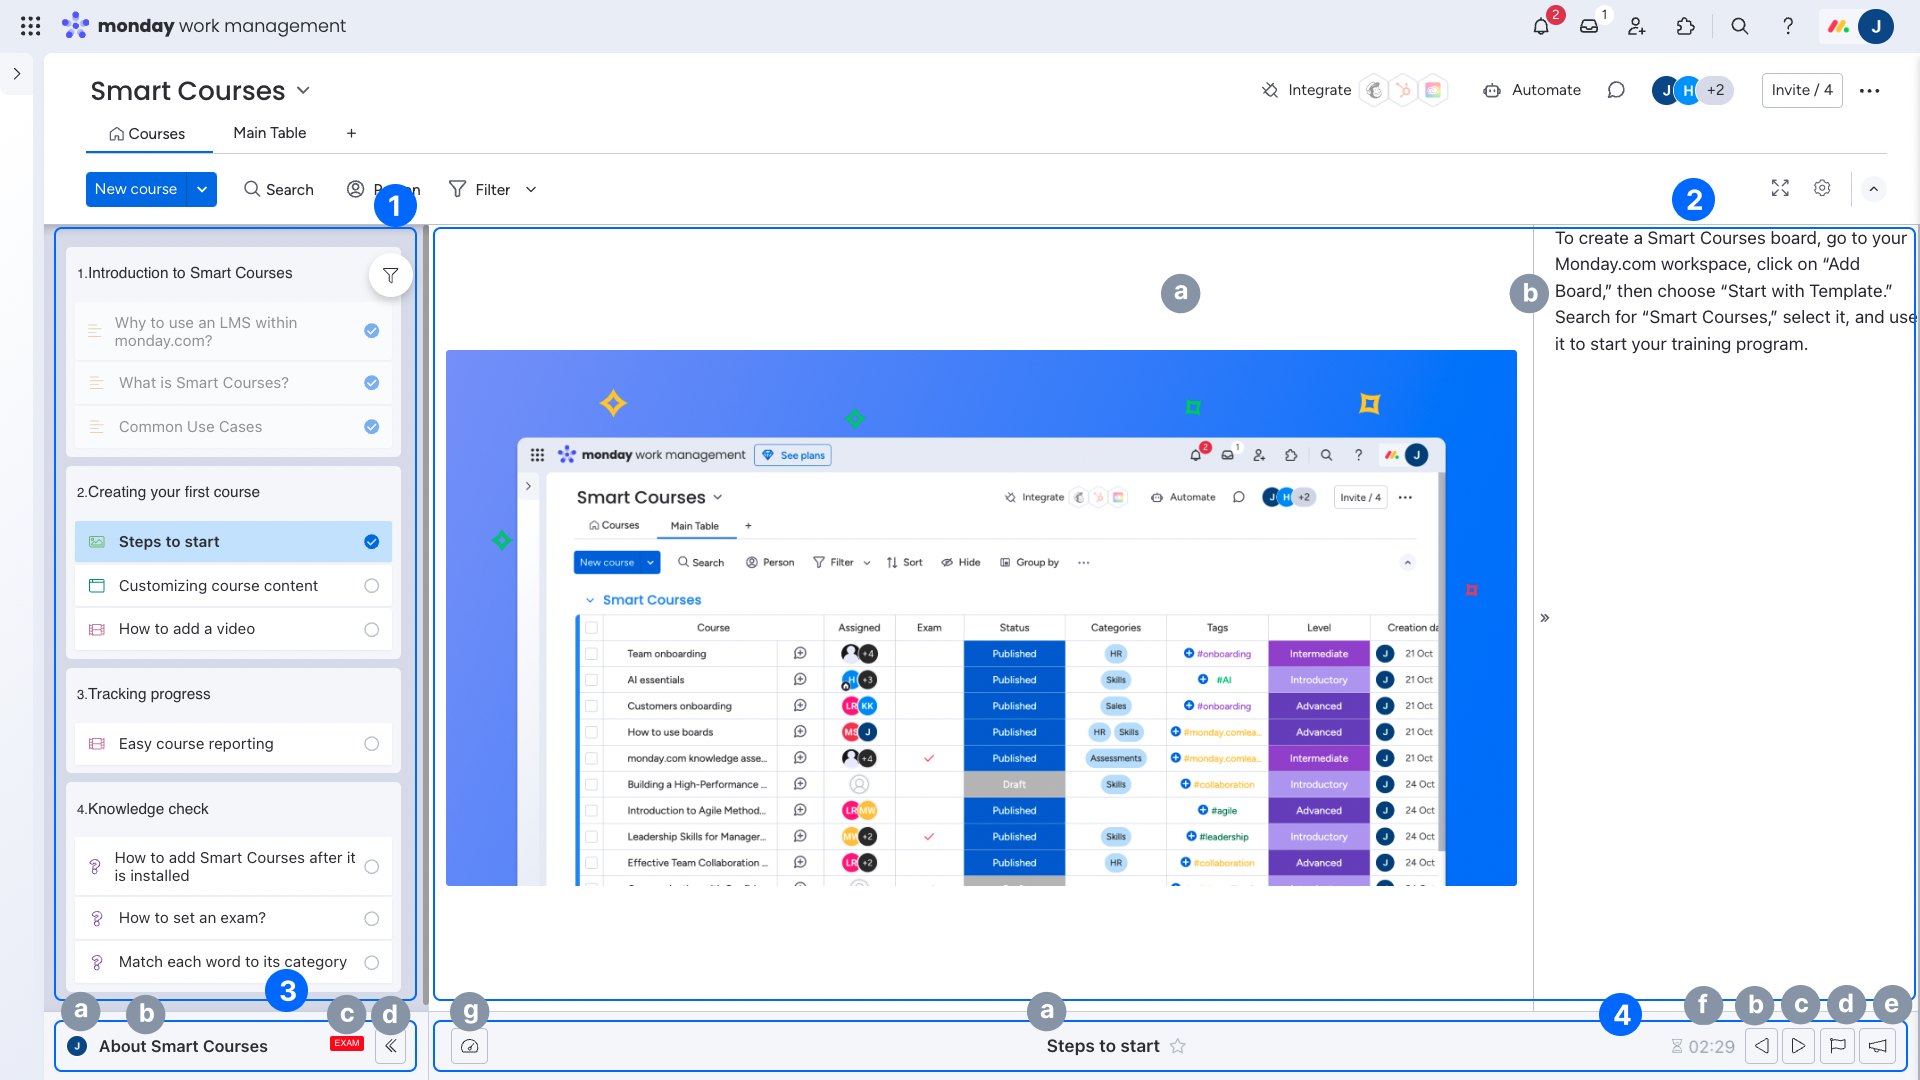Collapse the board header chevron
The width and height of the screenshot is (1920, 1080).
point(1874,189)
